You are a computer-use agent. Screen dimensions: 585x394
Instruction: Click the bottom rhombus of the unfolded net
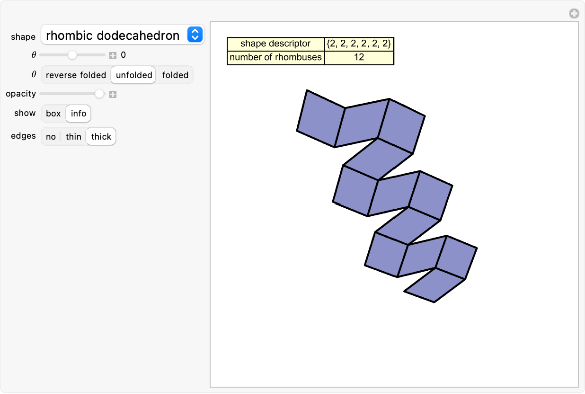[434, 285]
